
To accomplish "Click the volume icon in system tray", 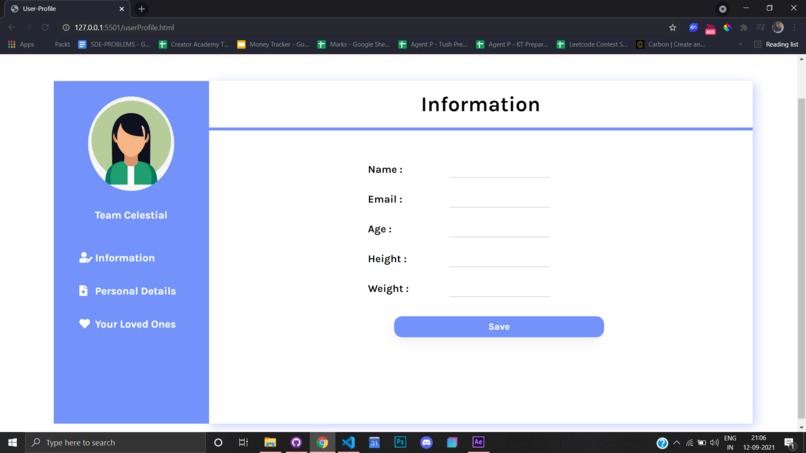I will pyautogui.click(x=715, y=442).
